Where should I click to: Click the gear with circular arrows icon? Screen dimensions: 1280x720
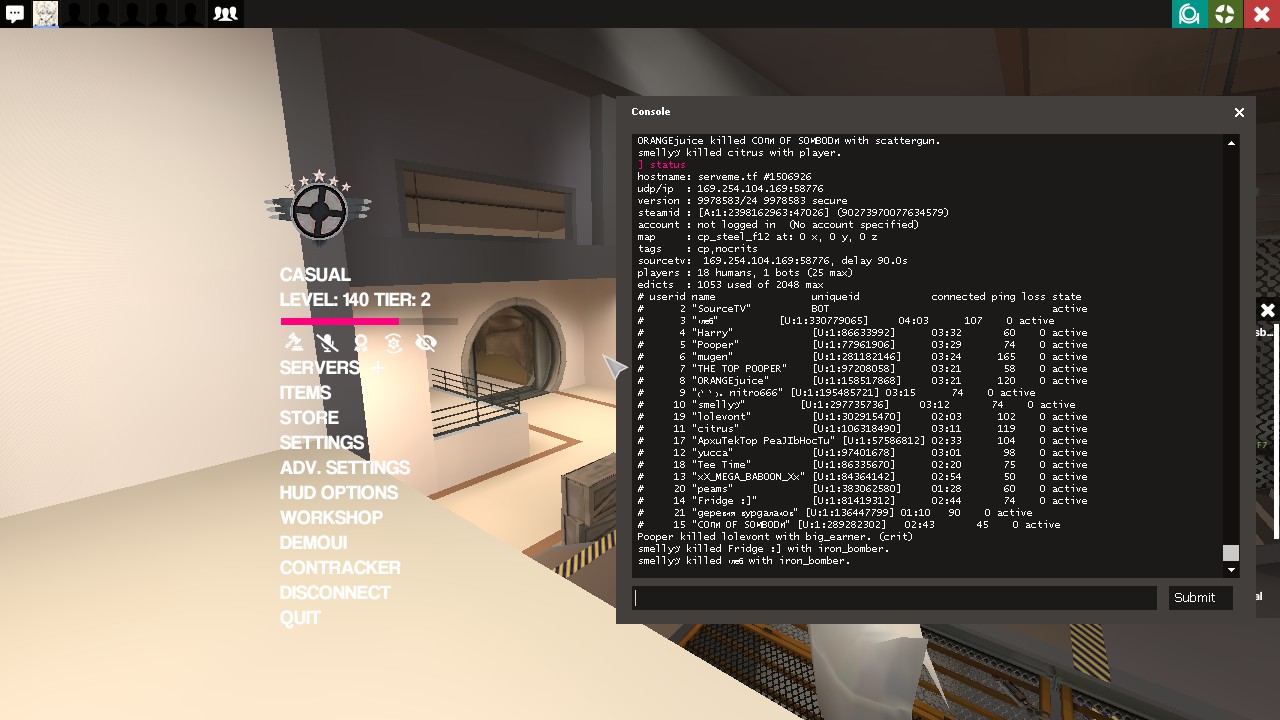click(394, 343)
